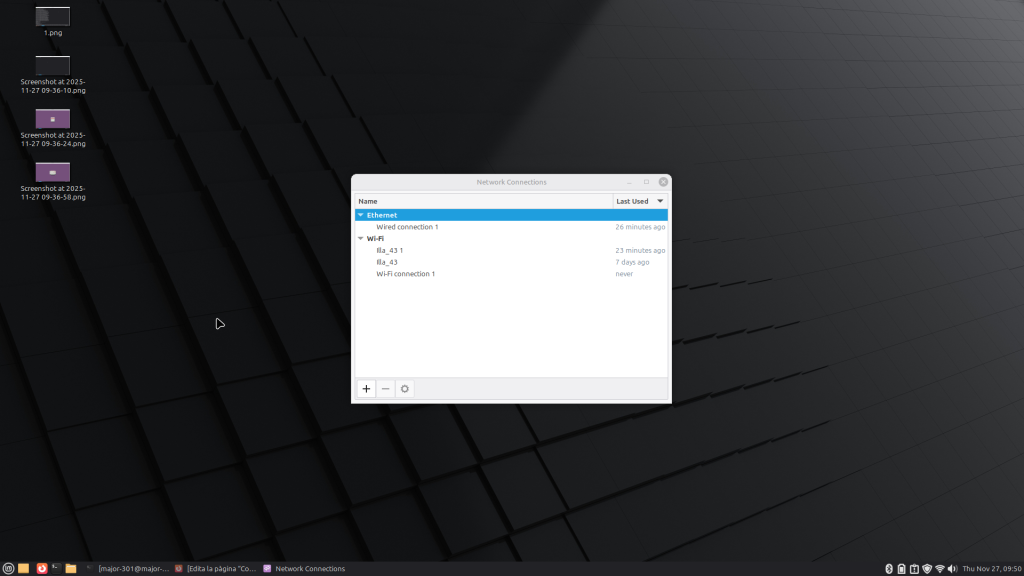Open the Linux Mint start menu
The height and width of the screenshot is (576, 1024).
tap(9, 568)
